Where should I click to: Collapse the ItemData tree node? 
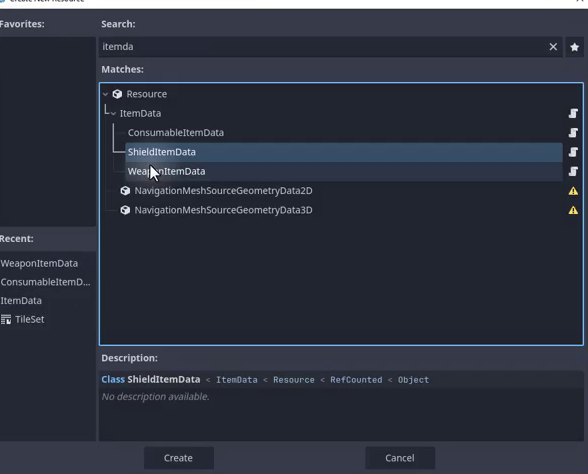coord(113,114)
